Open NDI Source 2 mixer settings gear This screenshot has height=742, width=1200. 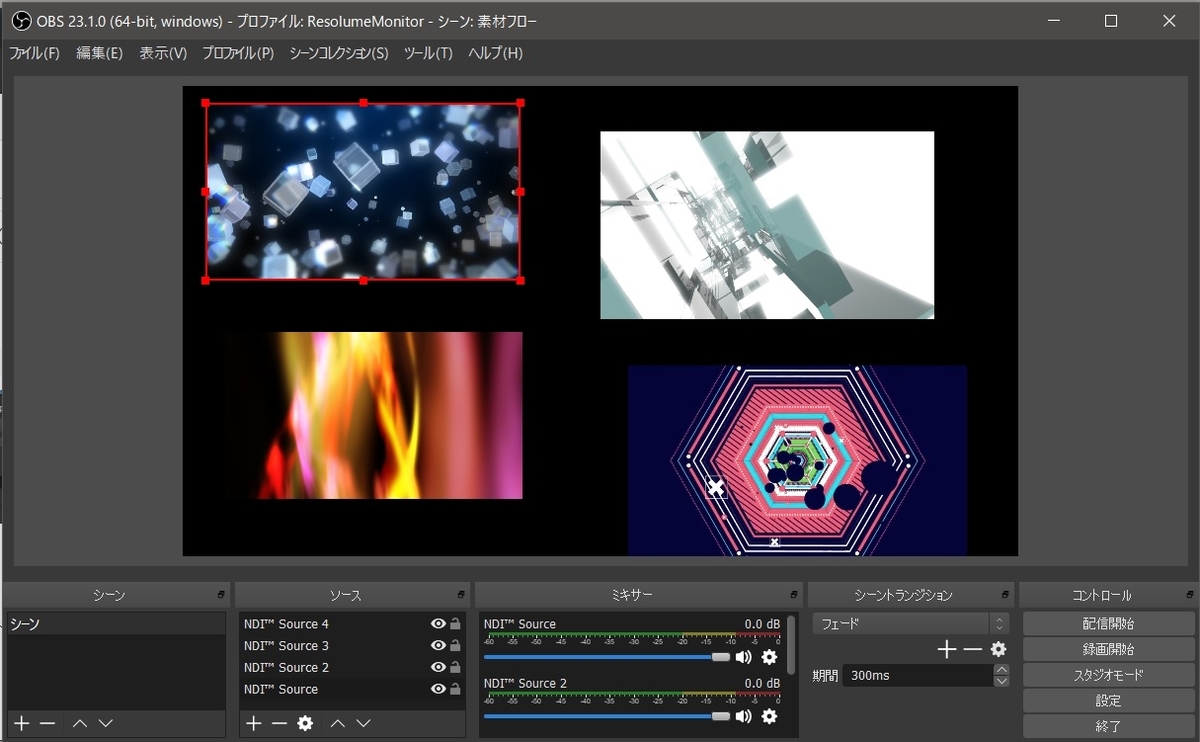(769, 716)
